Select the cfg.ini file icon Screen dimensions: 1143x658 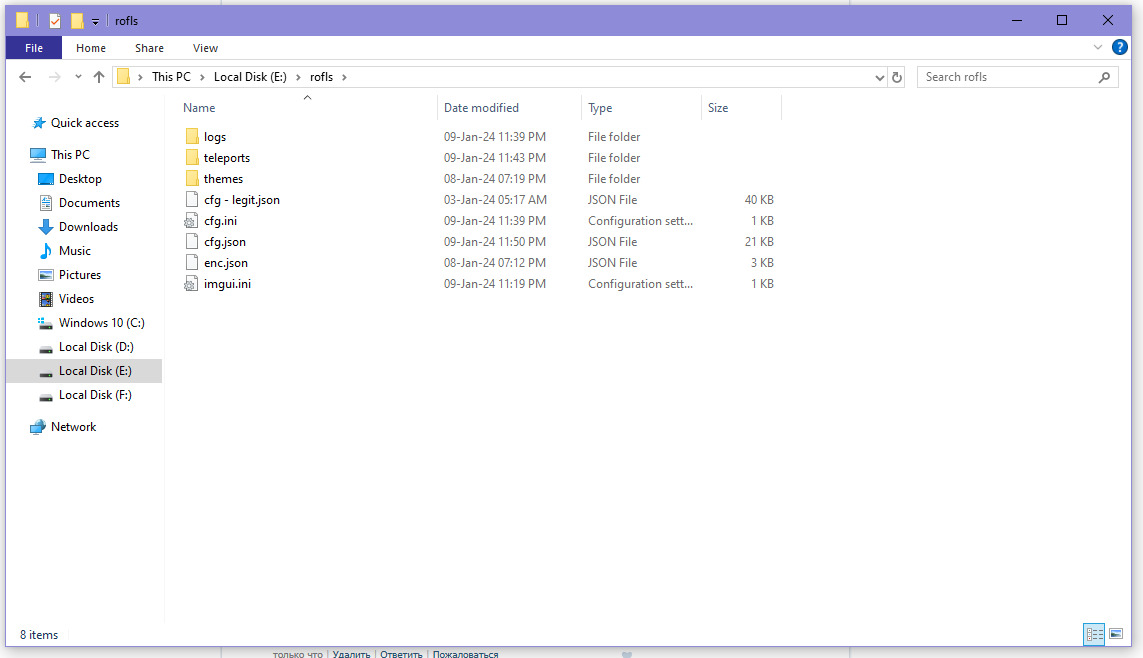[x=191, y=221]
